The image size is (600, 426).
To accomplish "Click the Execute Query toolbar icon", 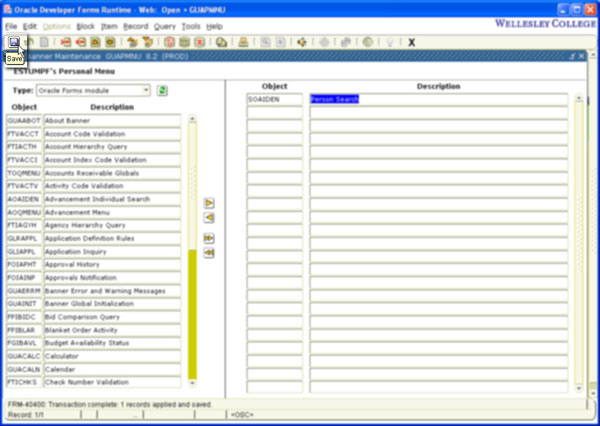I will pos(184,42).
